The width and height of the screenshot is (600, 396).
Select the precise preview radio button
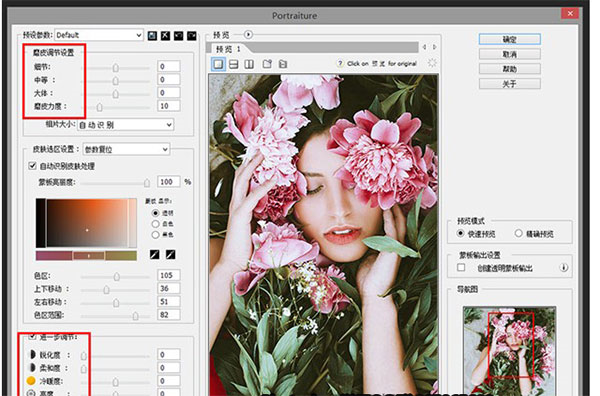(518, 233)
